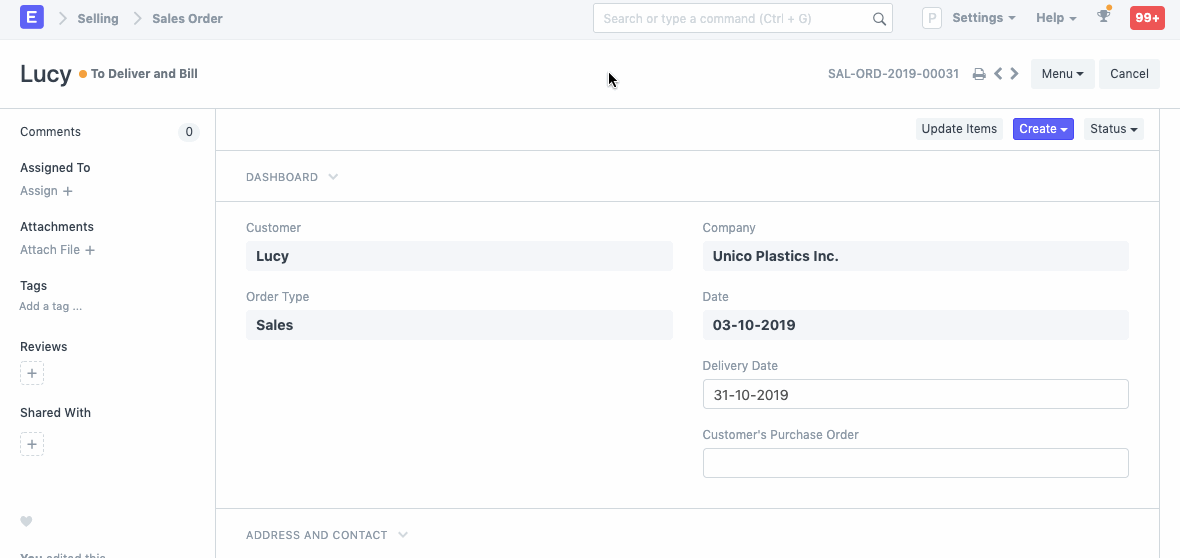
Task: Go to previous document arrow
Action: [998, 74]
